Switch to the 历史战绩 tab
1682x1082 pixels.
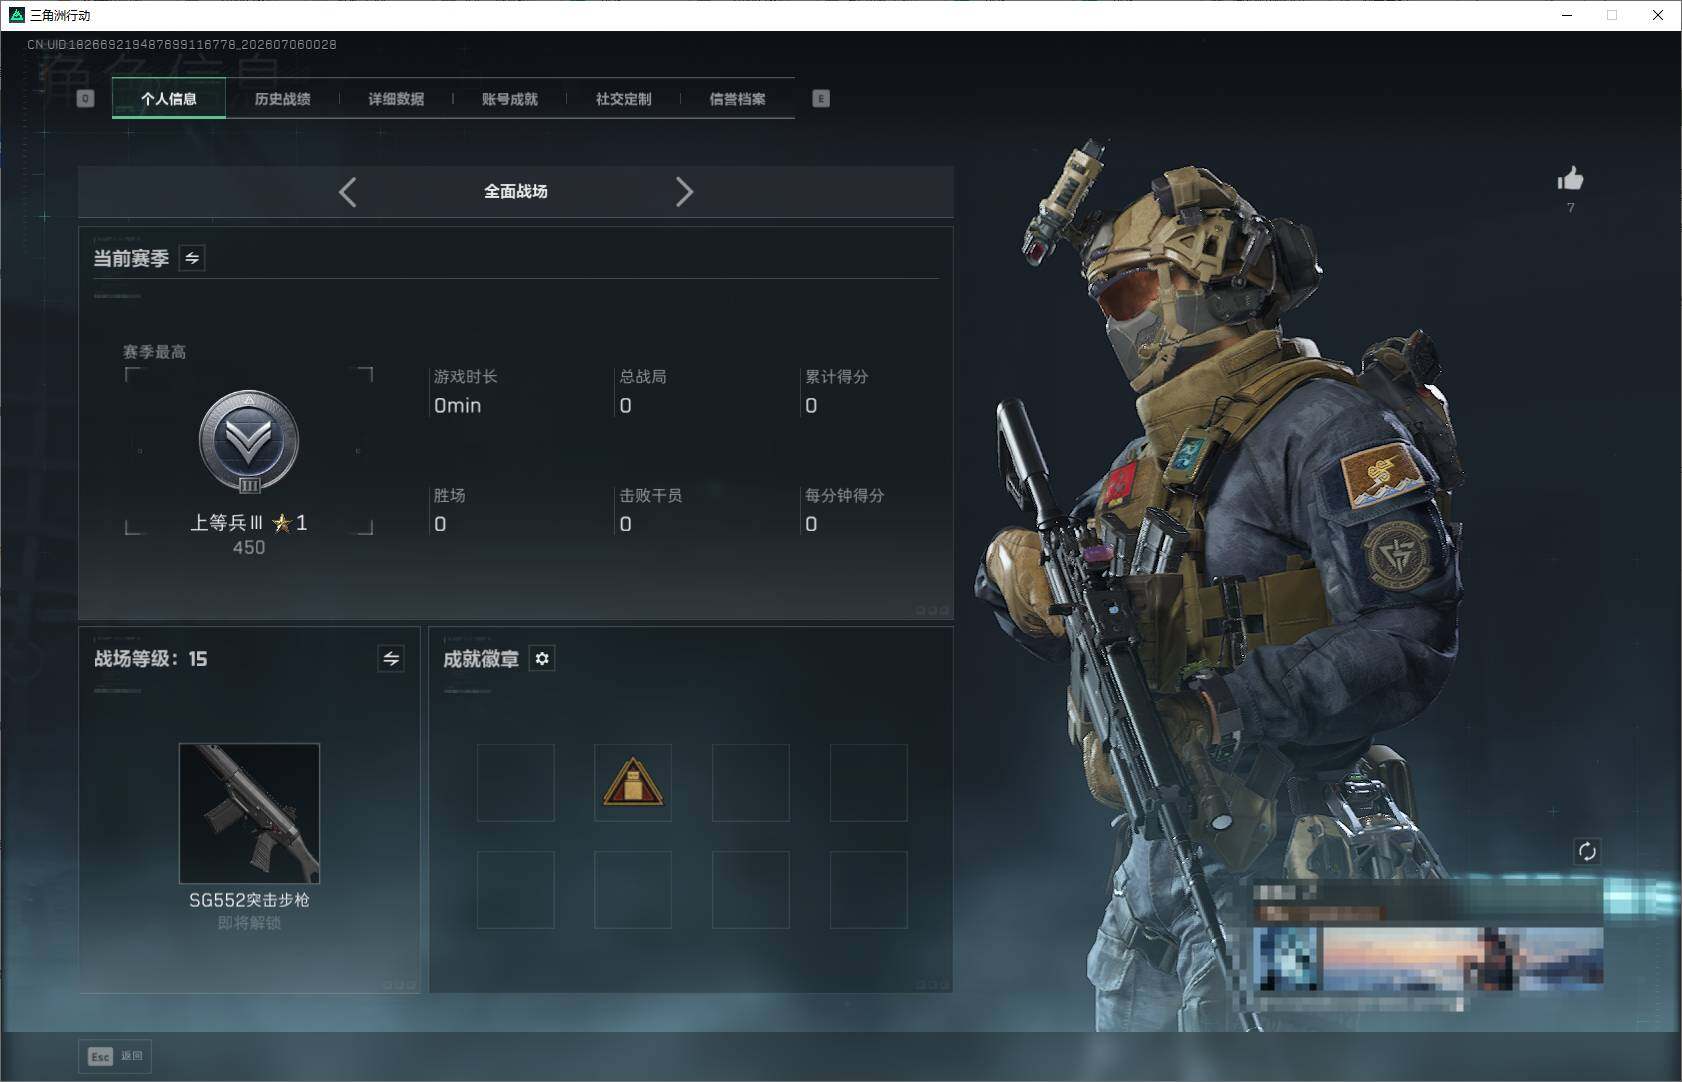click(x=282, y=99)
